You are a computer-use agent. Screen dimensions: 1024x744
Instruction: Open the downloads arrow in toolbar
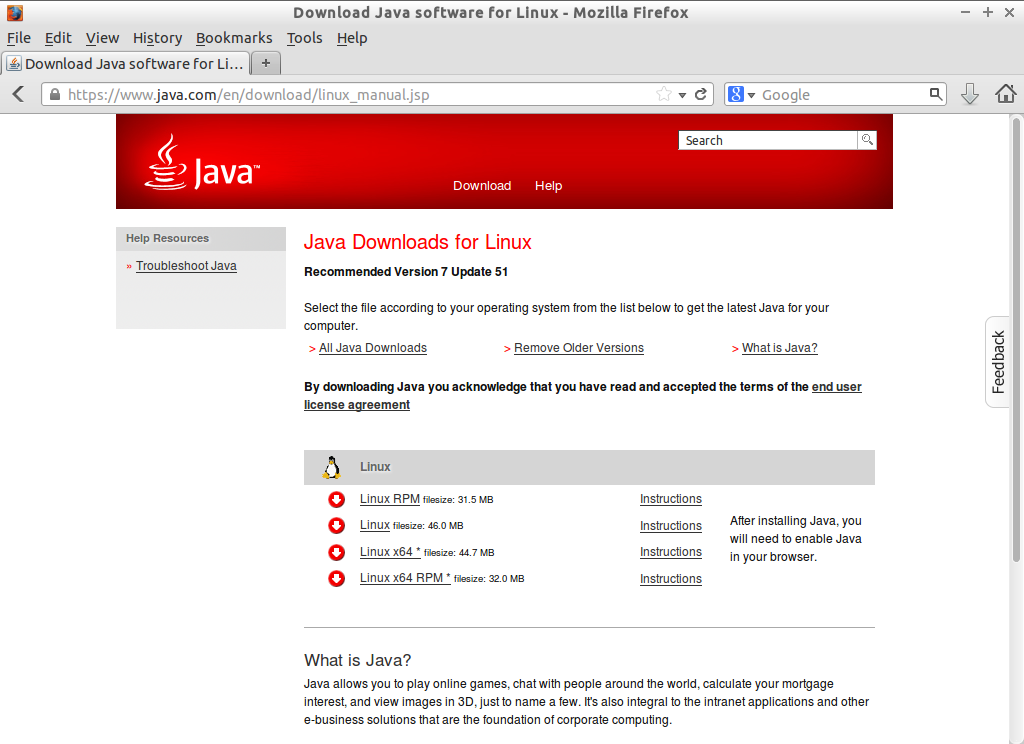[970, 94]
